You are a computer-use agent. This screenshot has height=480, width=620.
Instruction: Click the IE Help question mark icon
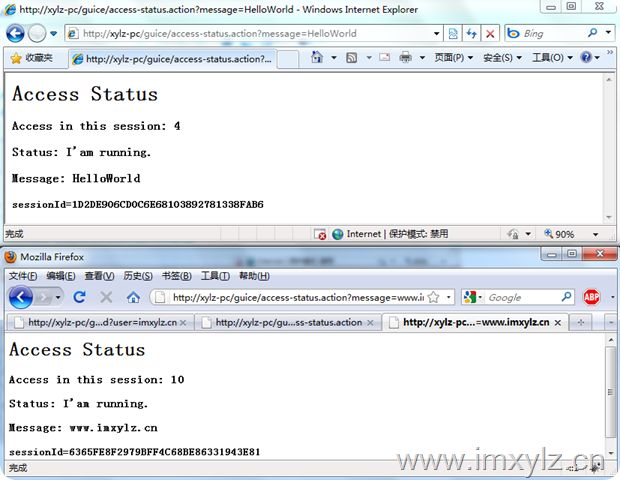tap(586, 58)
